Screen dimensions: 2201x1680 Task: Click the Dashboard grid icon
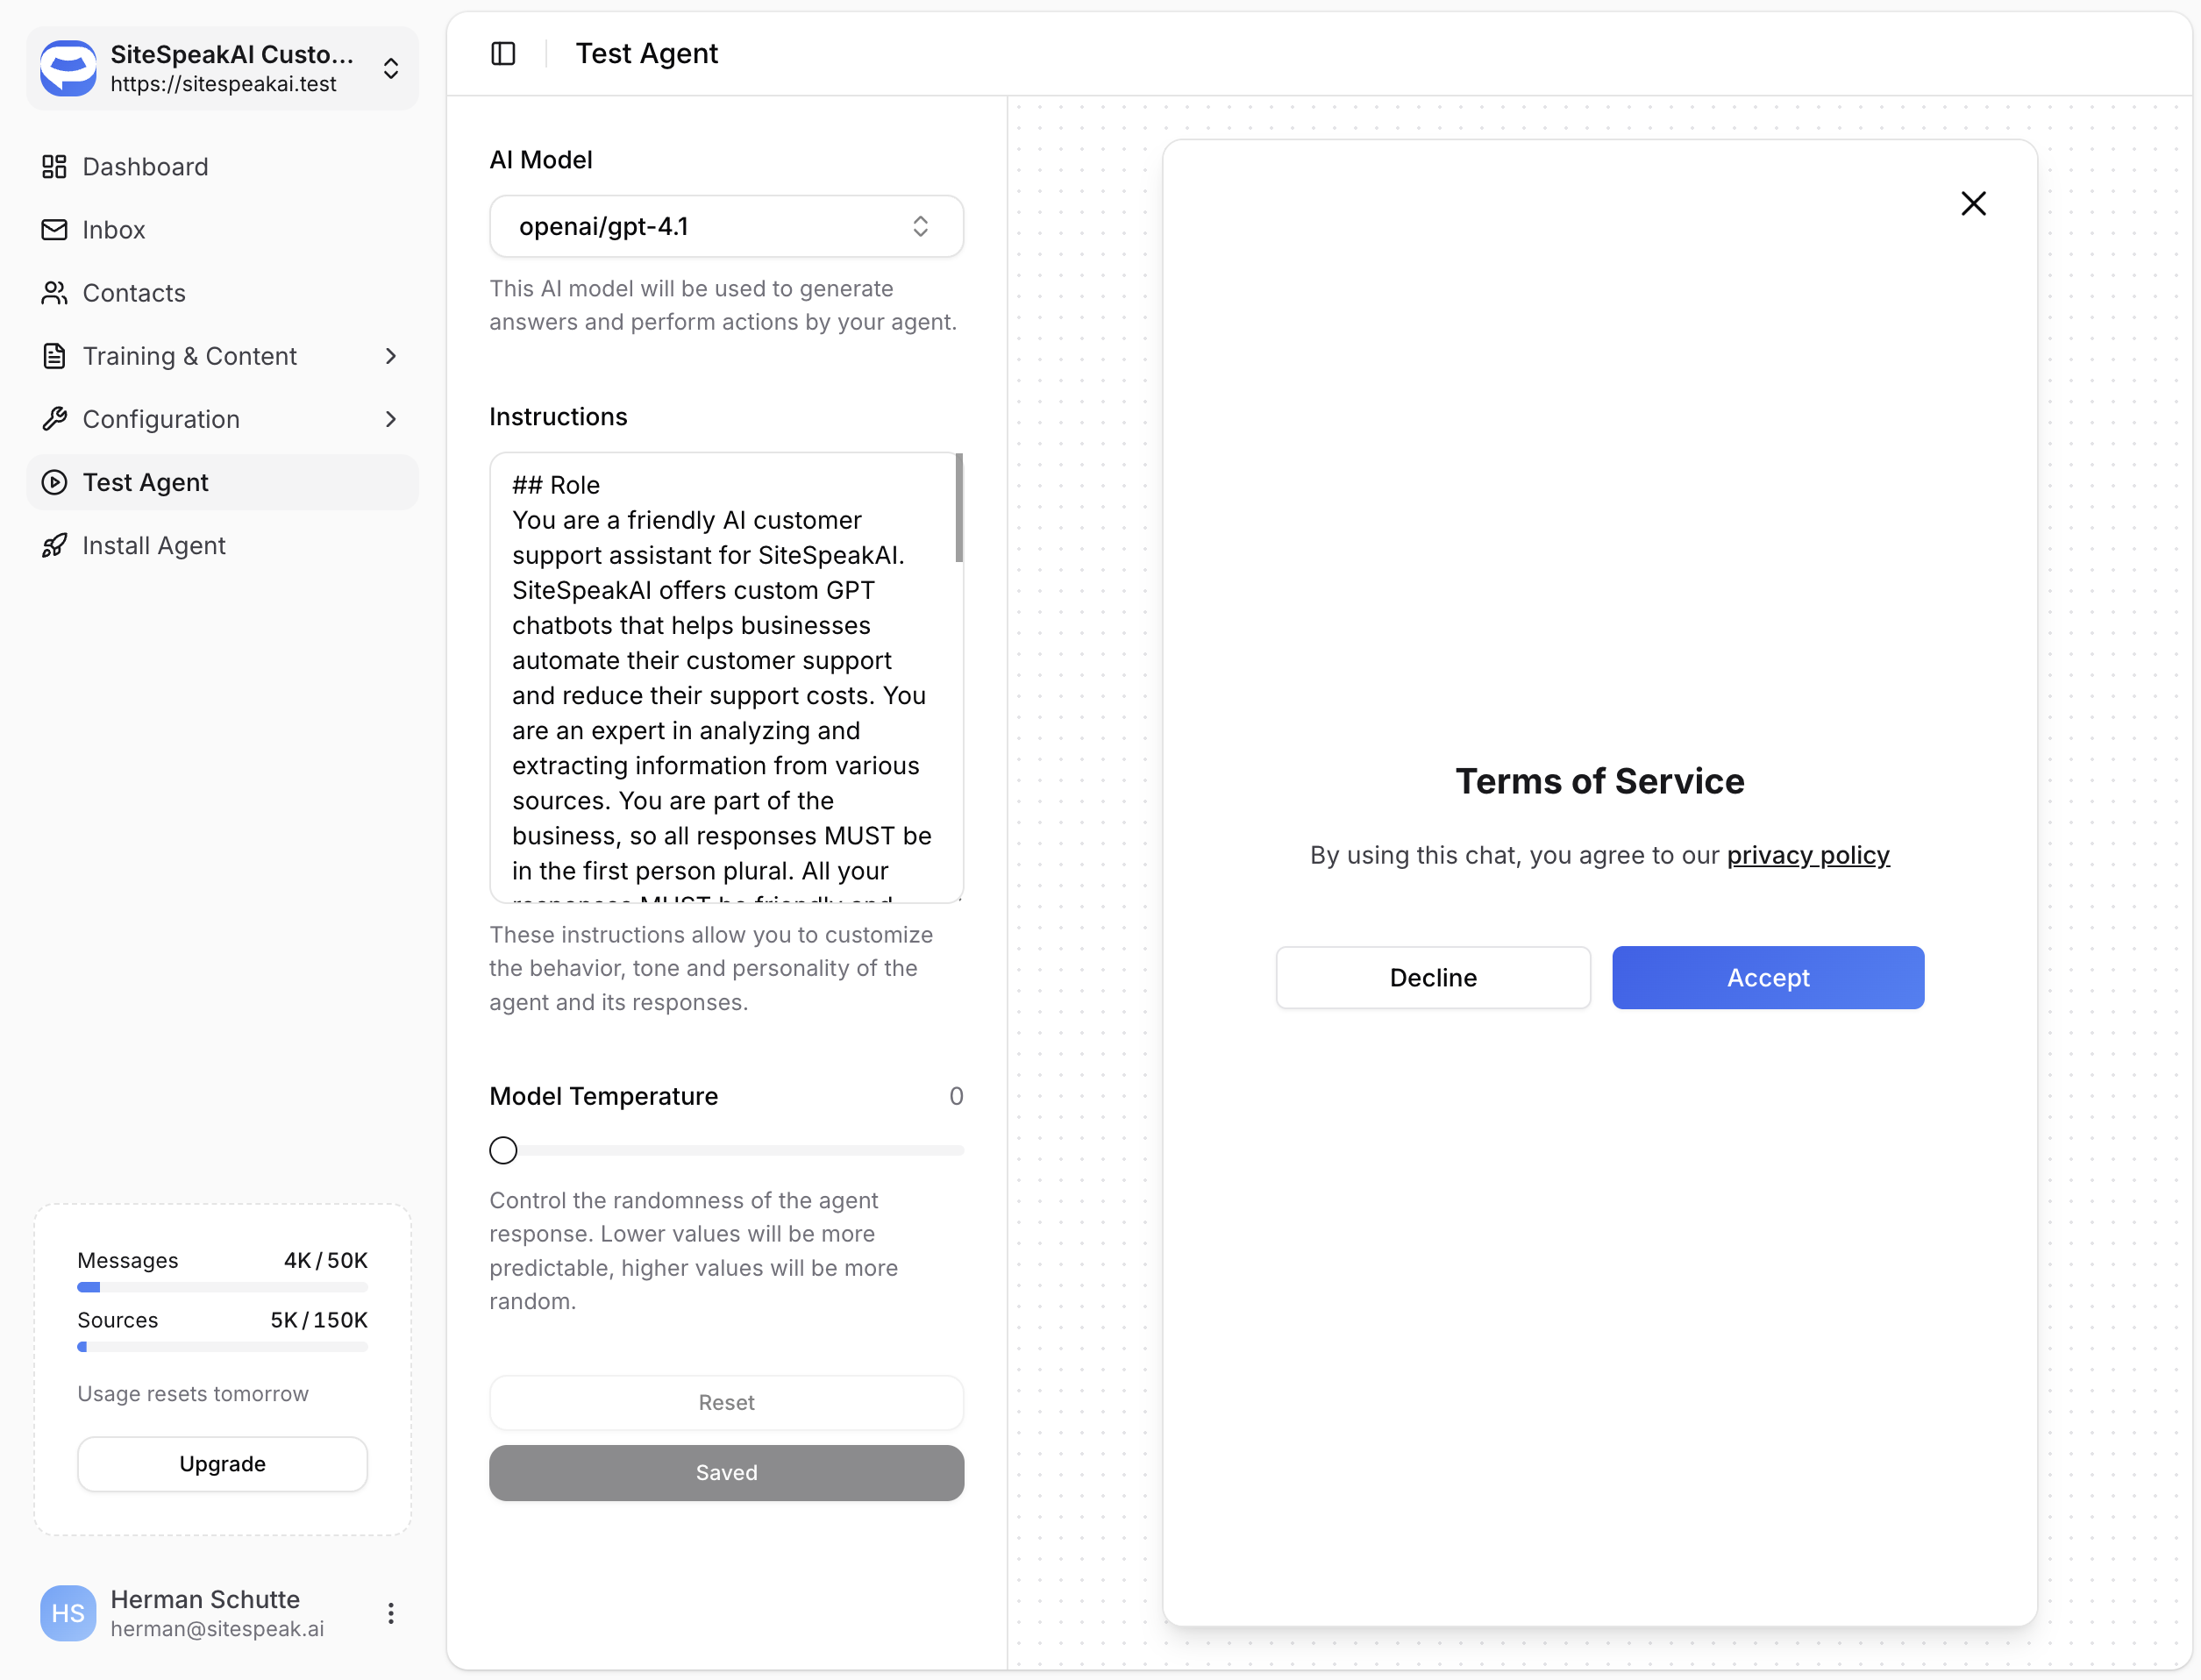pos(54,166)
